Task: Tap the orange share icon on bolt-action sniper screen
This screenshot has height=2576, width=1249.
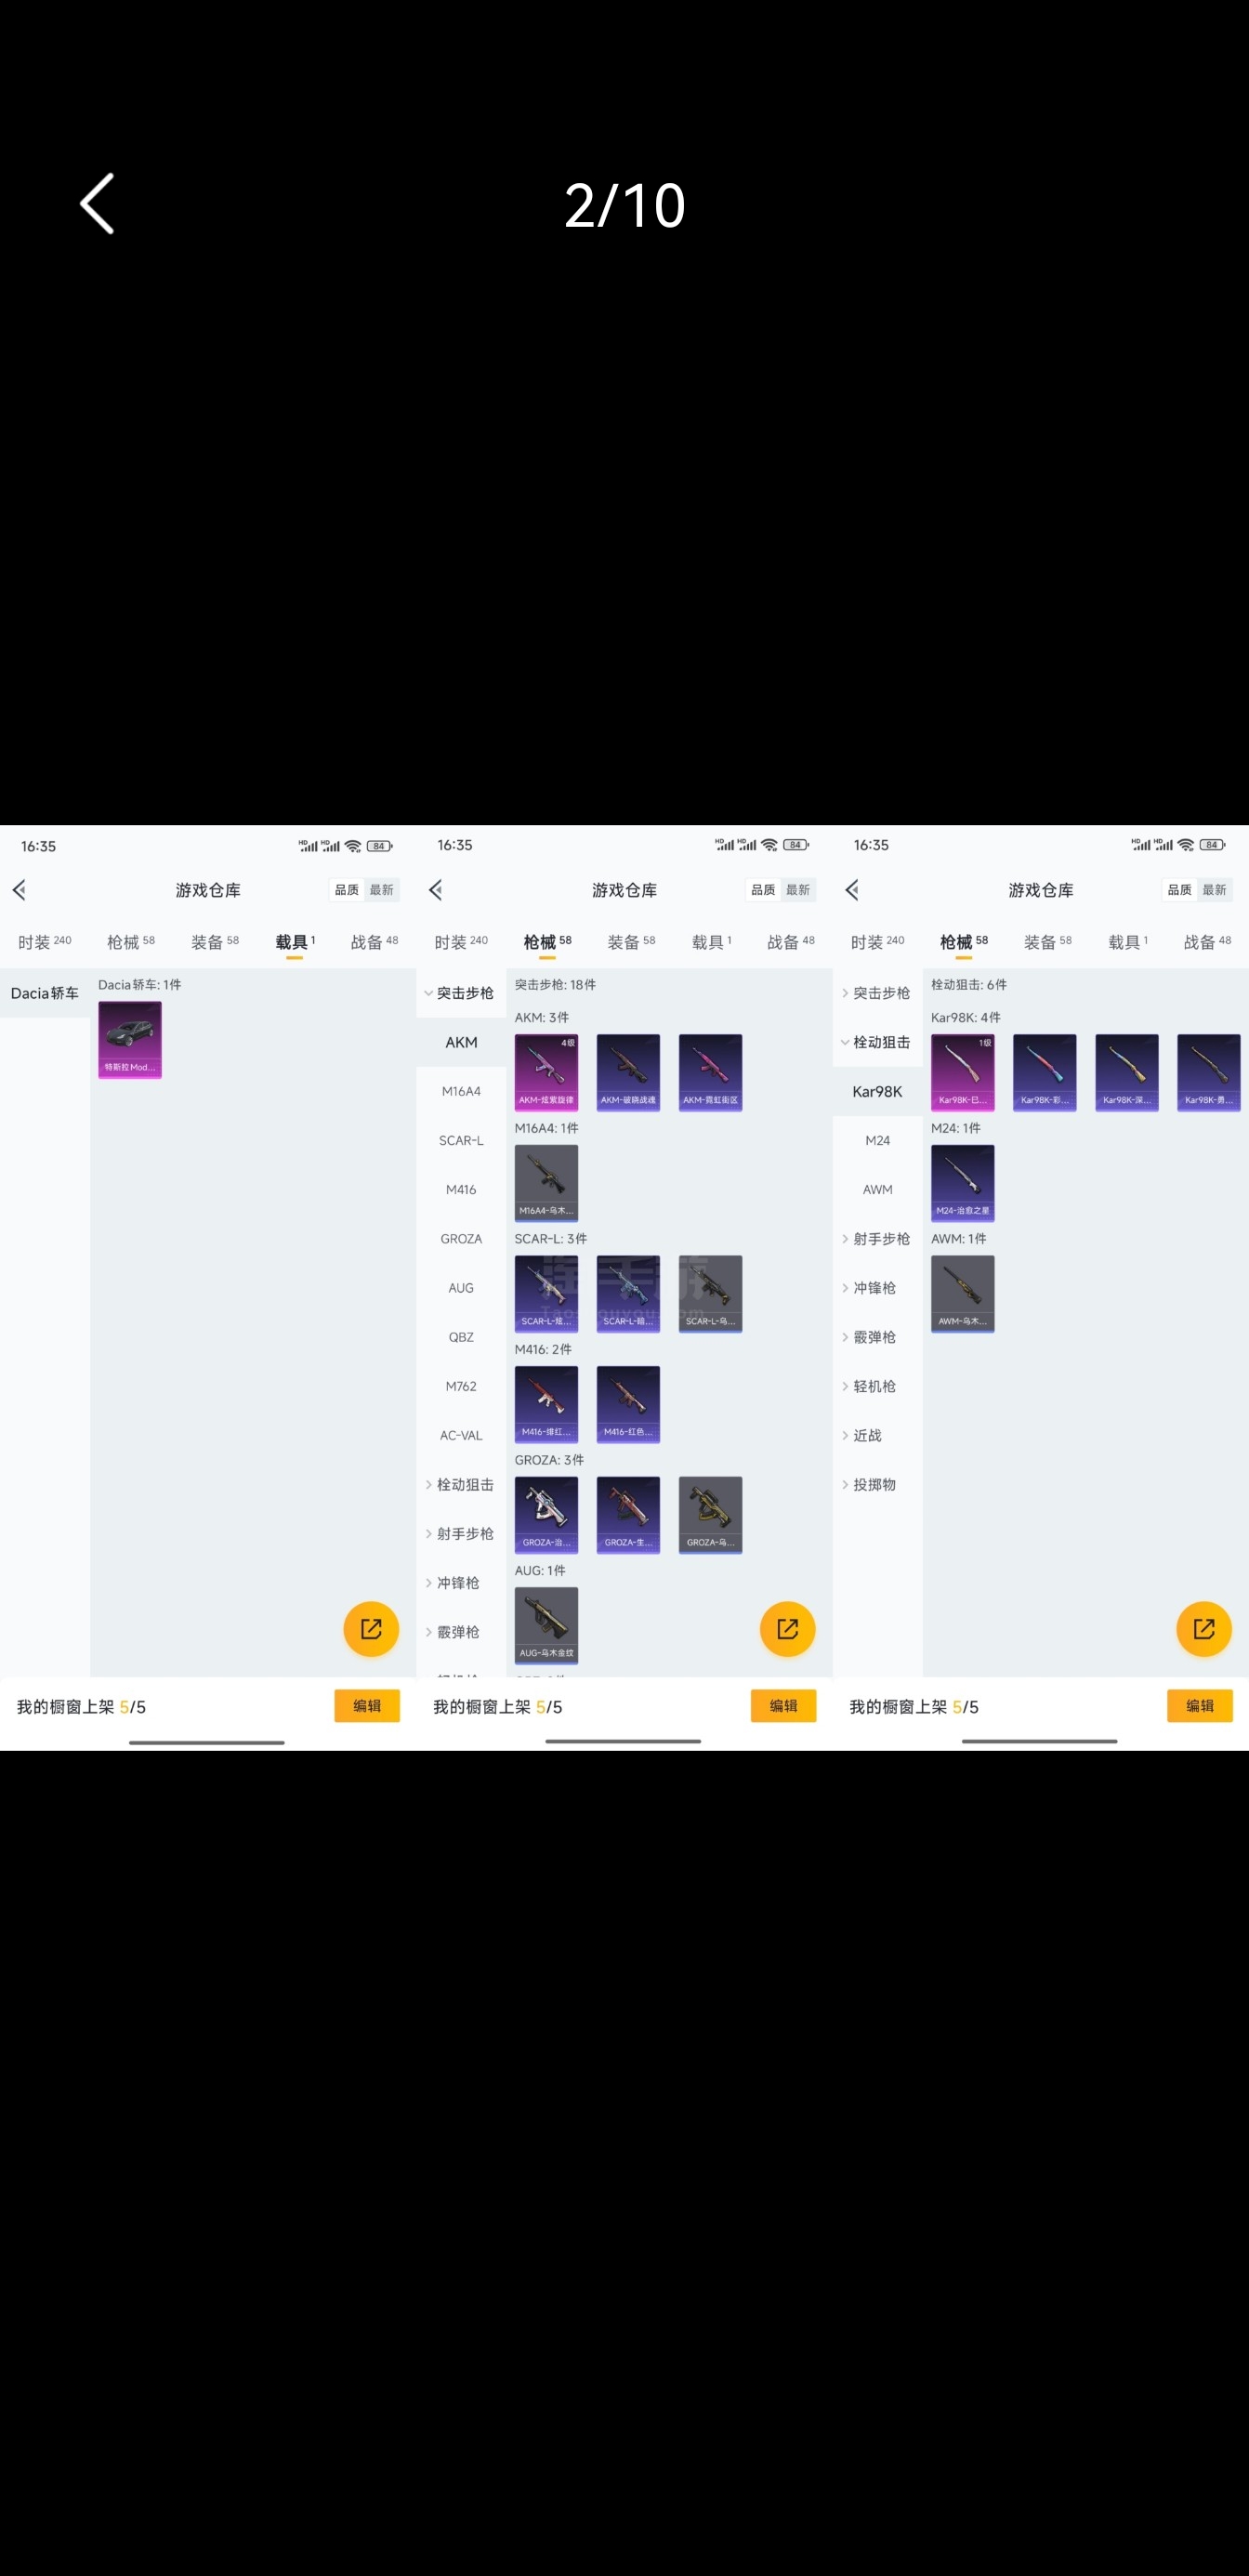Action: click(1203, 1628)
